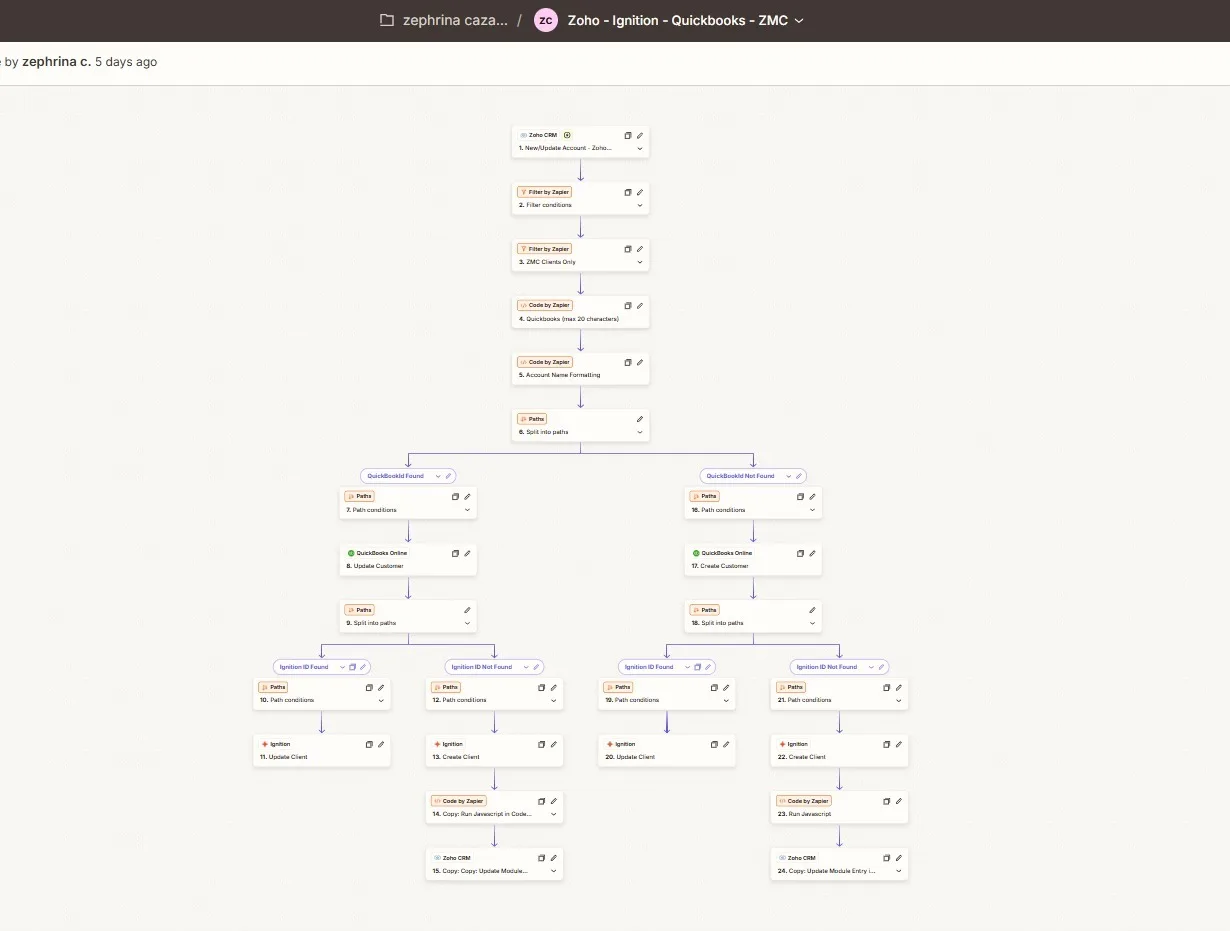Rename the QuickBookId Found path with pencil icon
This screenshot has width=1230, height=931.
449,476
